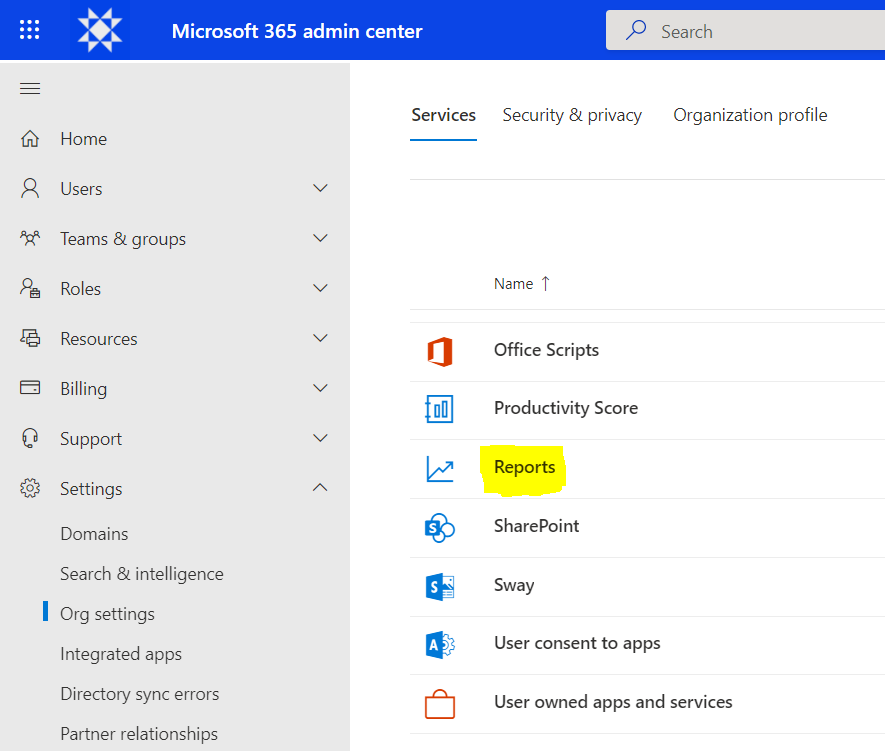The width and height of the screenshot is (885, 751).
Task: Open the Security & privacy tab
Action: pyautogui.click(x=572, y=115)
